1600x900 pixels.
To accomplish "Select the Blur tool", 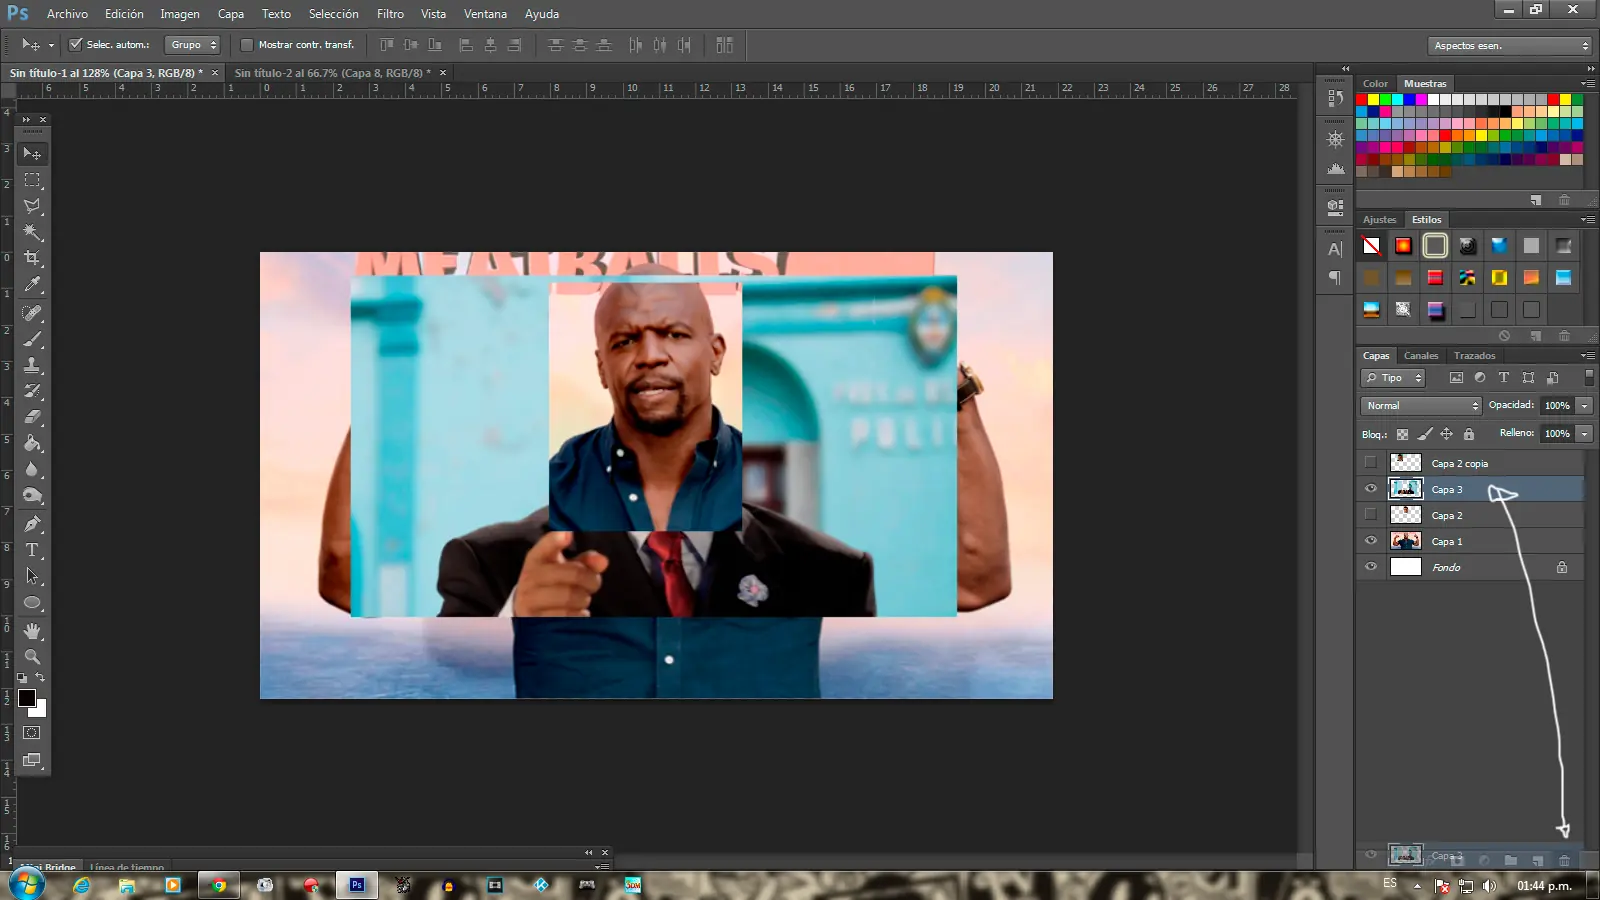I will point(32,469).
